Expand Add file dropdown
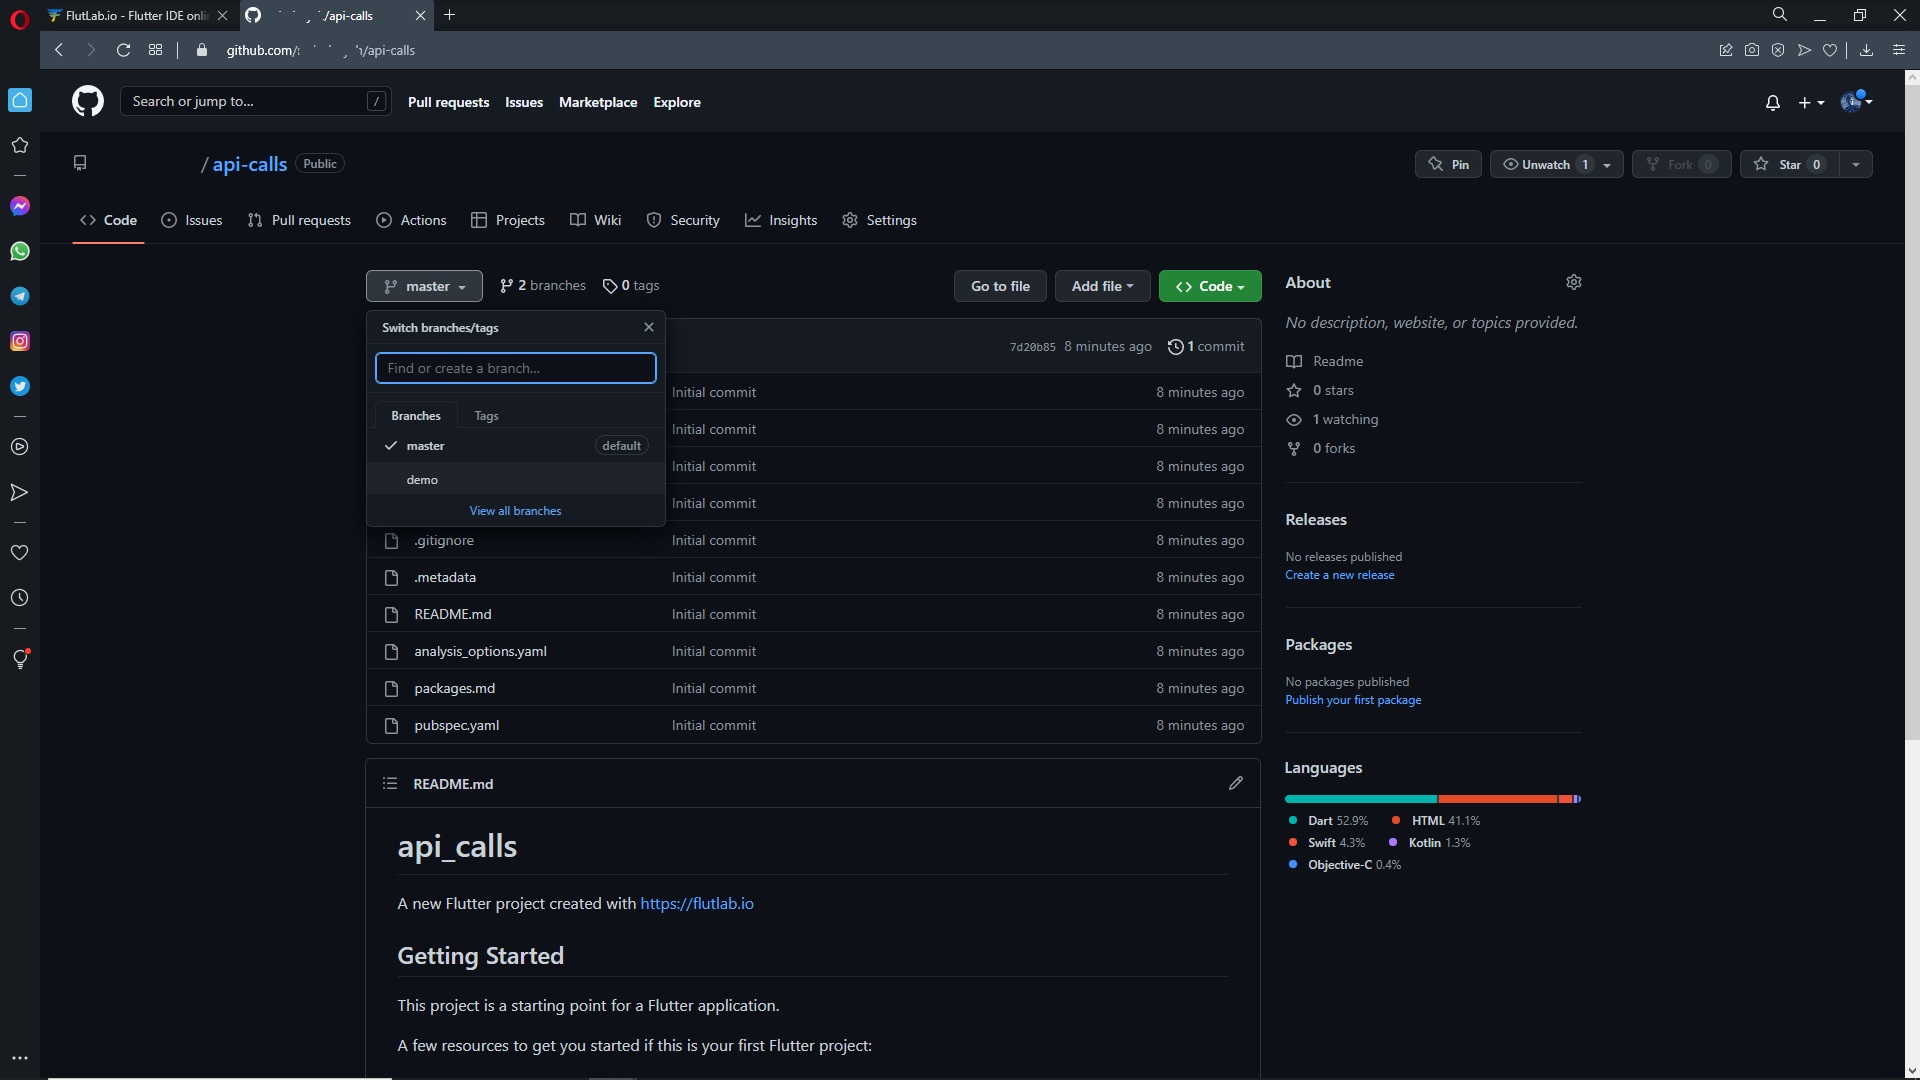The width and height of the screenshot is (1920, 1080). [x=1102, y=286]
